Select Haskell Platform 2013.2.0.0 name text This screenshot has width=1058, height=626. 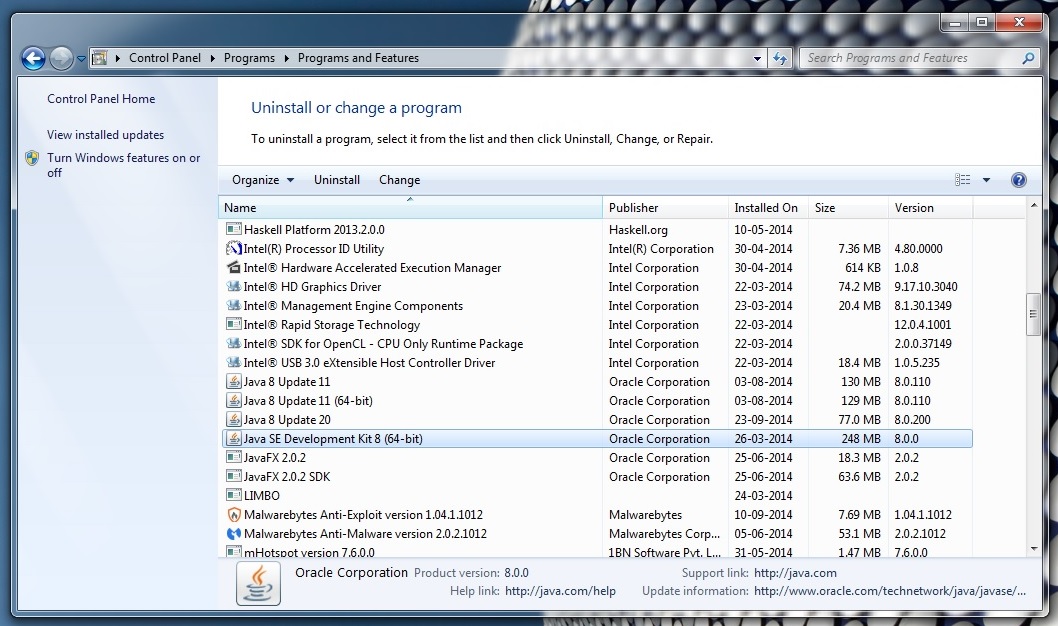pyautogui.click(x=314, y=229)
